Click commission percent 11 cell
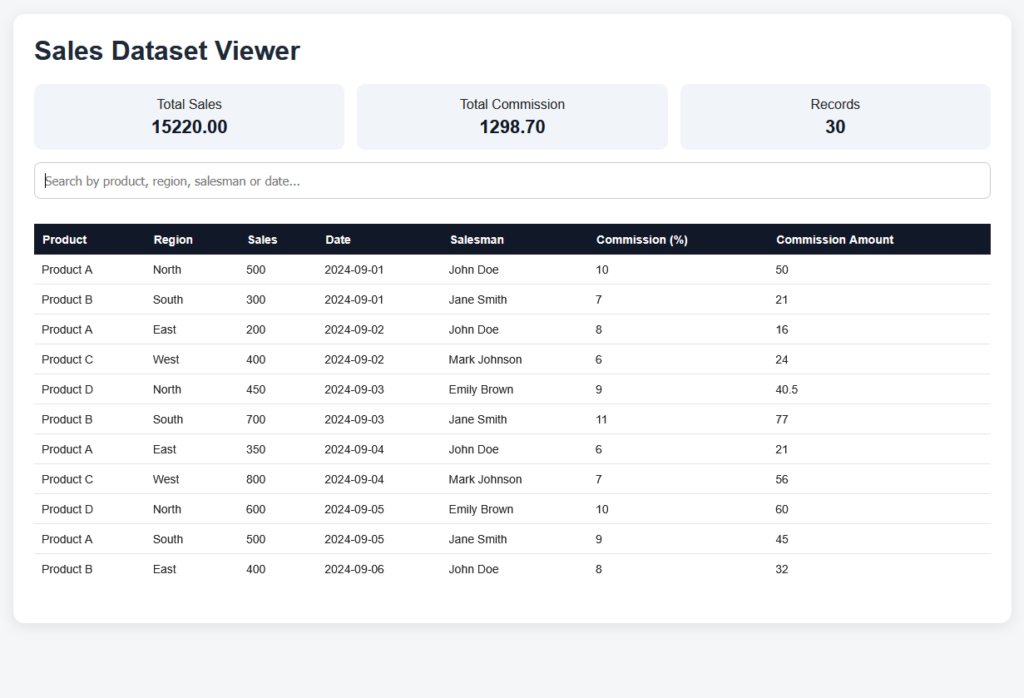 [601, 420]
